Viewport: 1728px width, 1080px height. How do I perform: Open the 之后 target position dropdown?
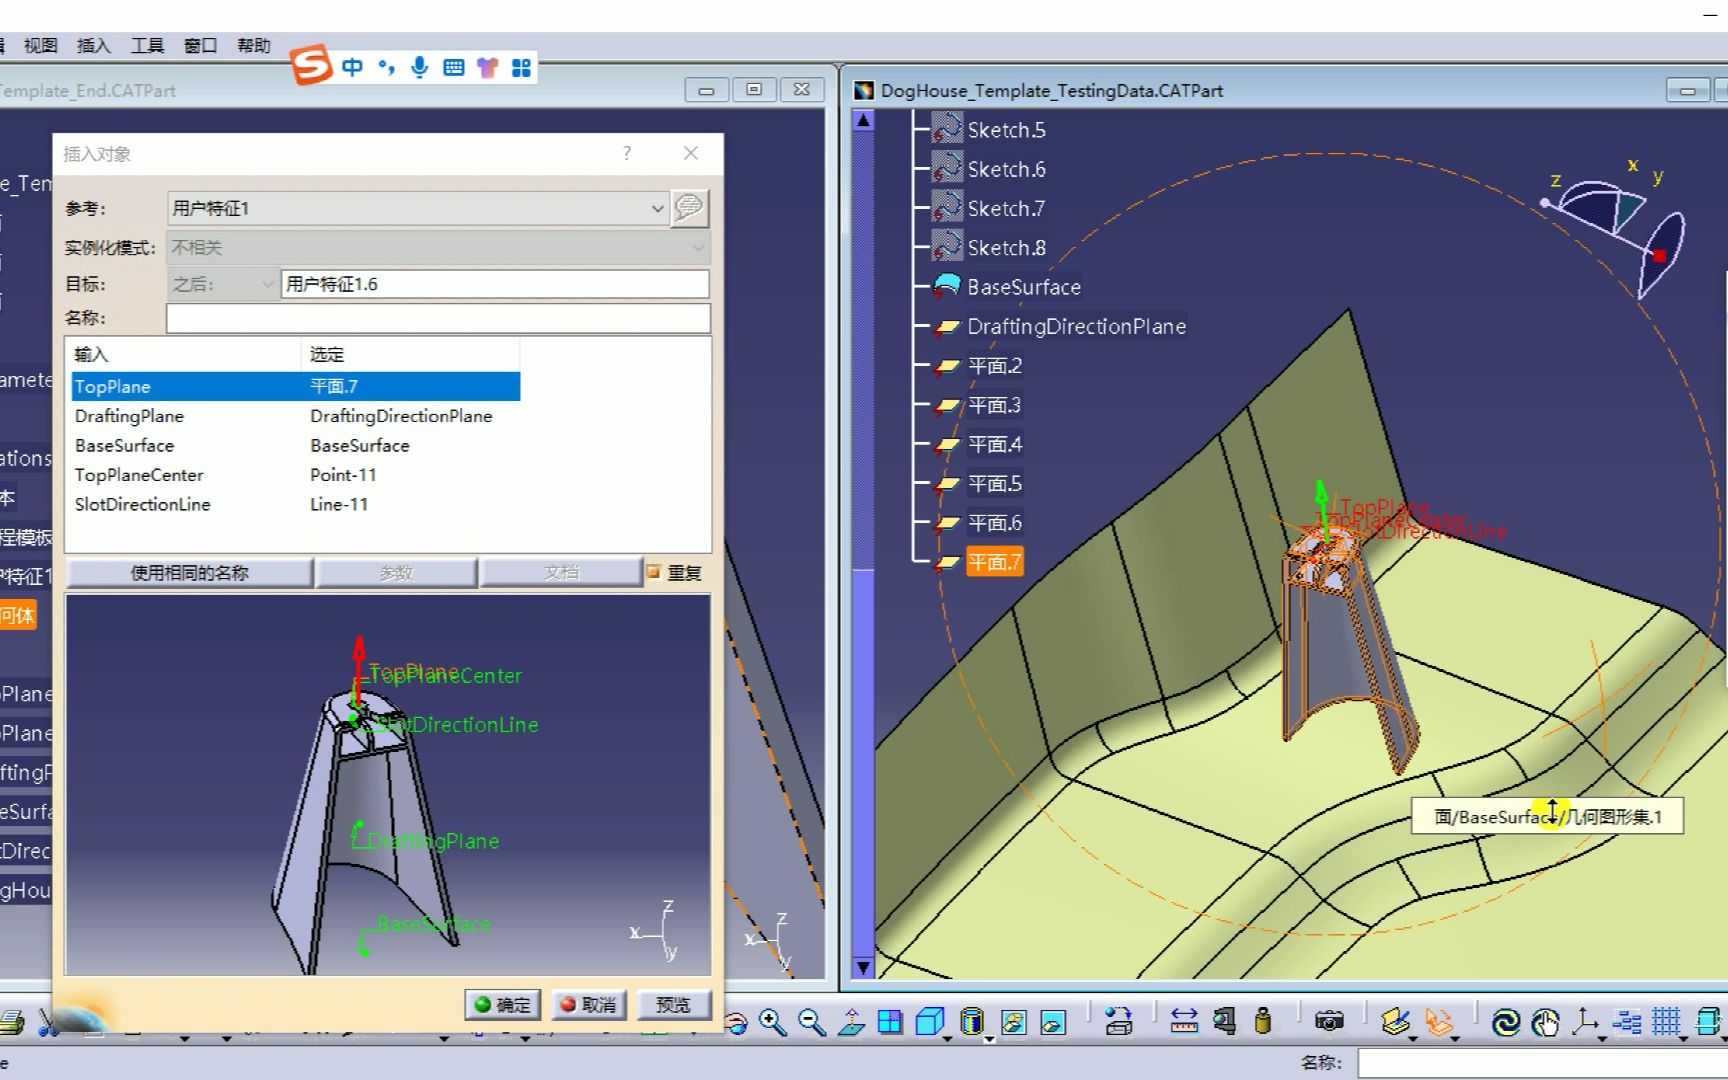(x=266, y=284)
